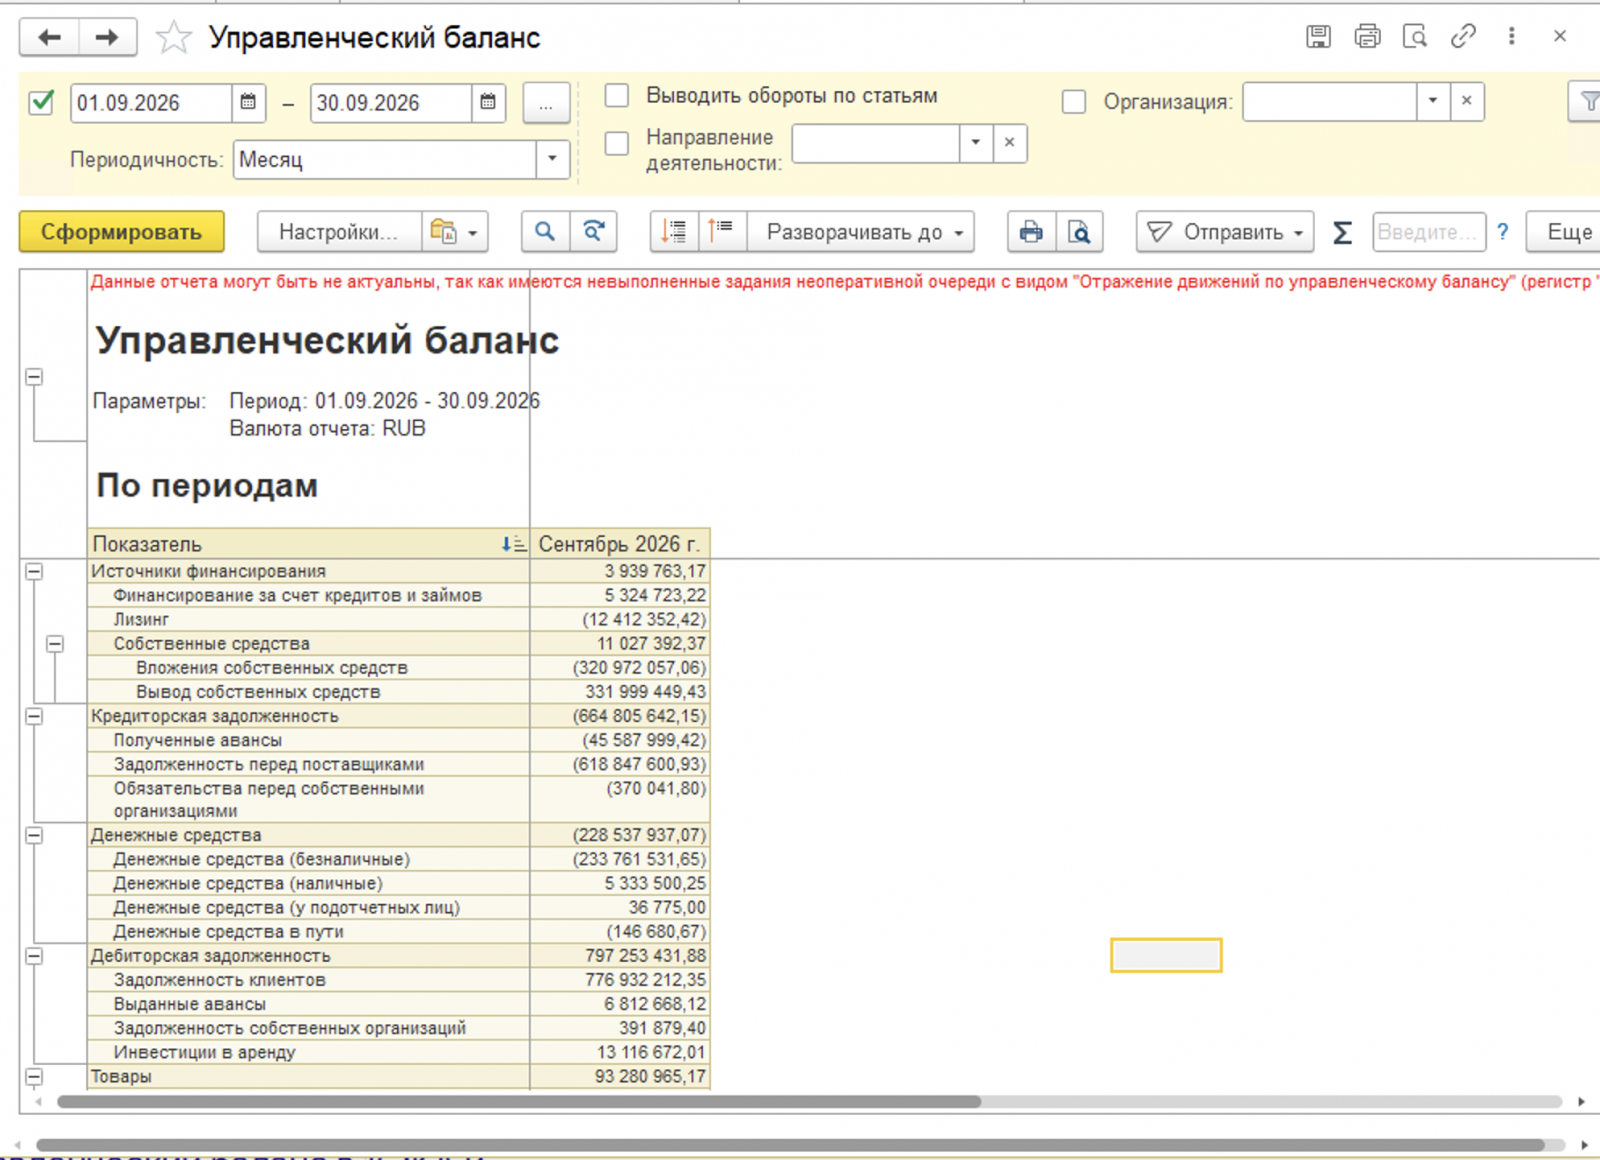The image size is (1600, 1160).
Task: Get link with the chain icon
Action: coord(1463,37)
